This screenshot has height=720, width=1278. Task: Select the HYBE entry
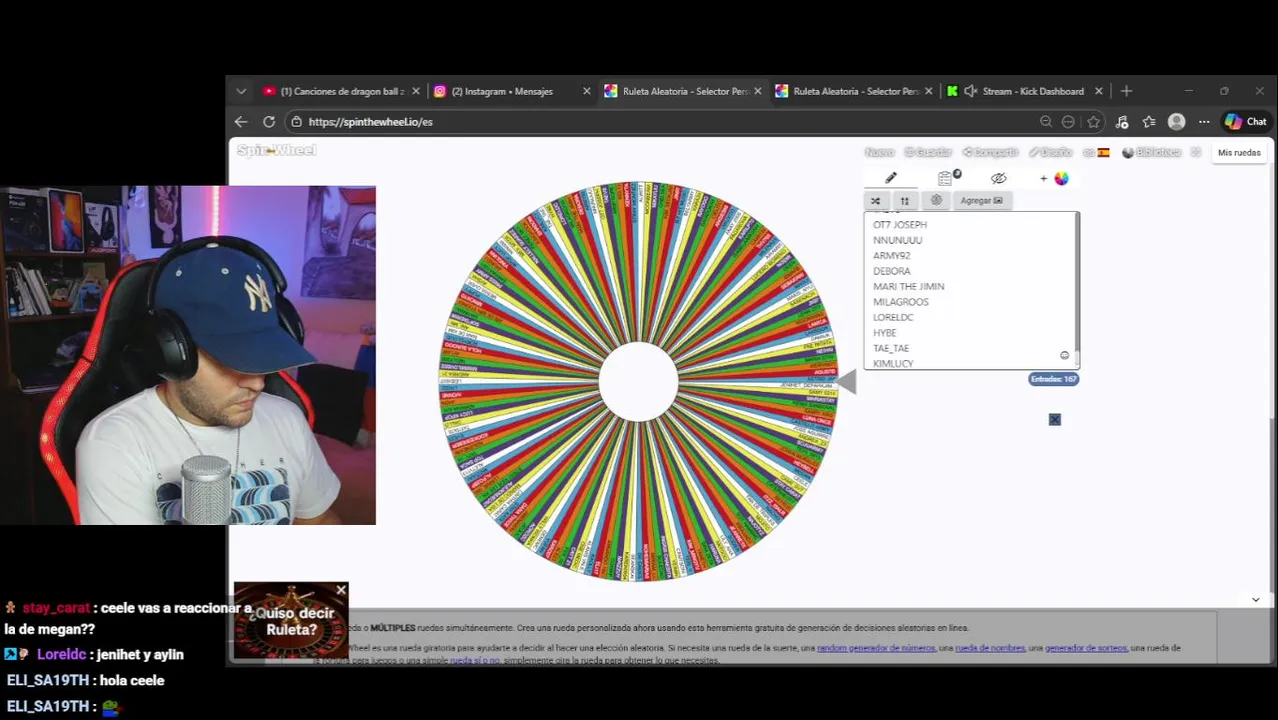tap(884, 333)
